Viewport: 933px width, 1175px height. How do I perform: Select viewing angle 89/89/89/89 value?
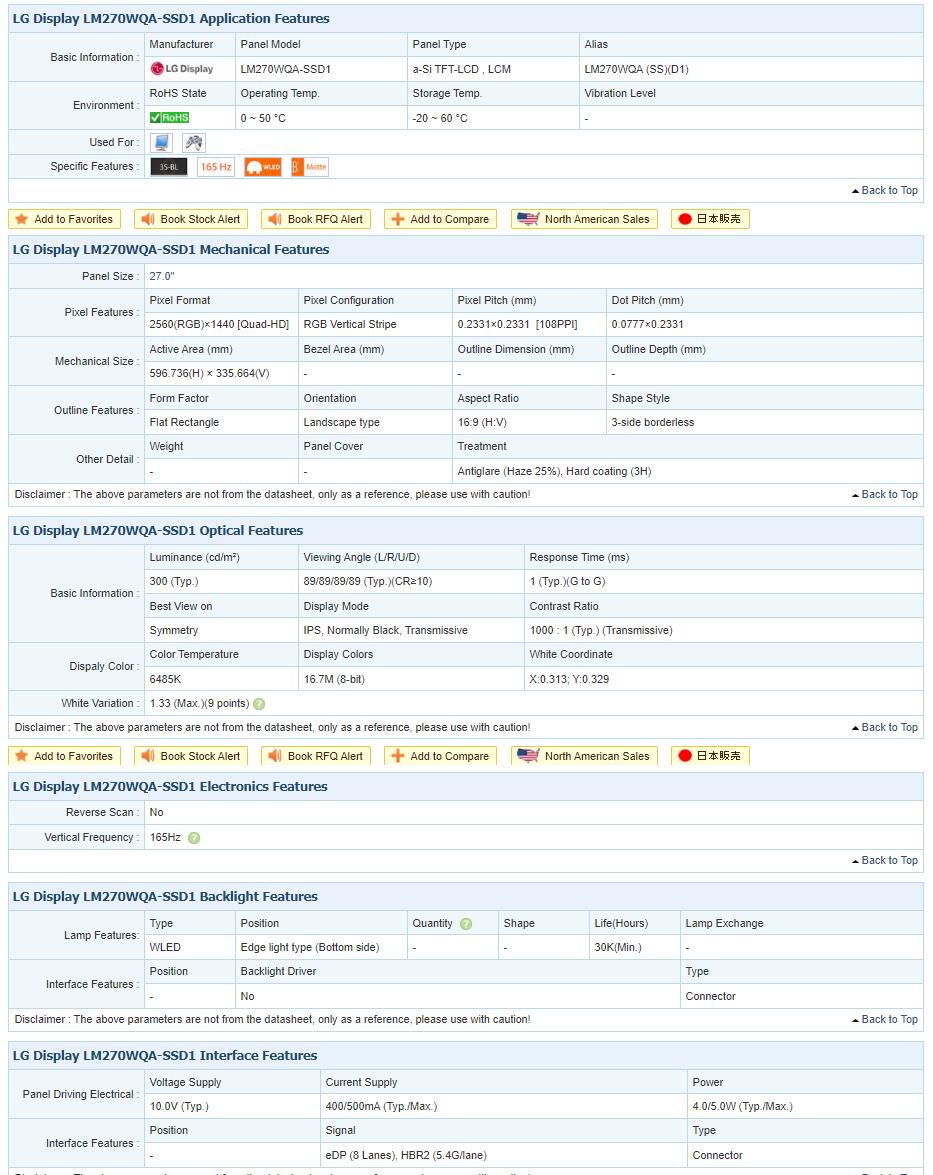point(368,582)
